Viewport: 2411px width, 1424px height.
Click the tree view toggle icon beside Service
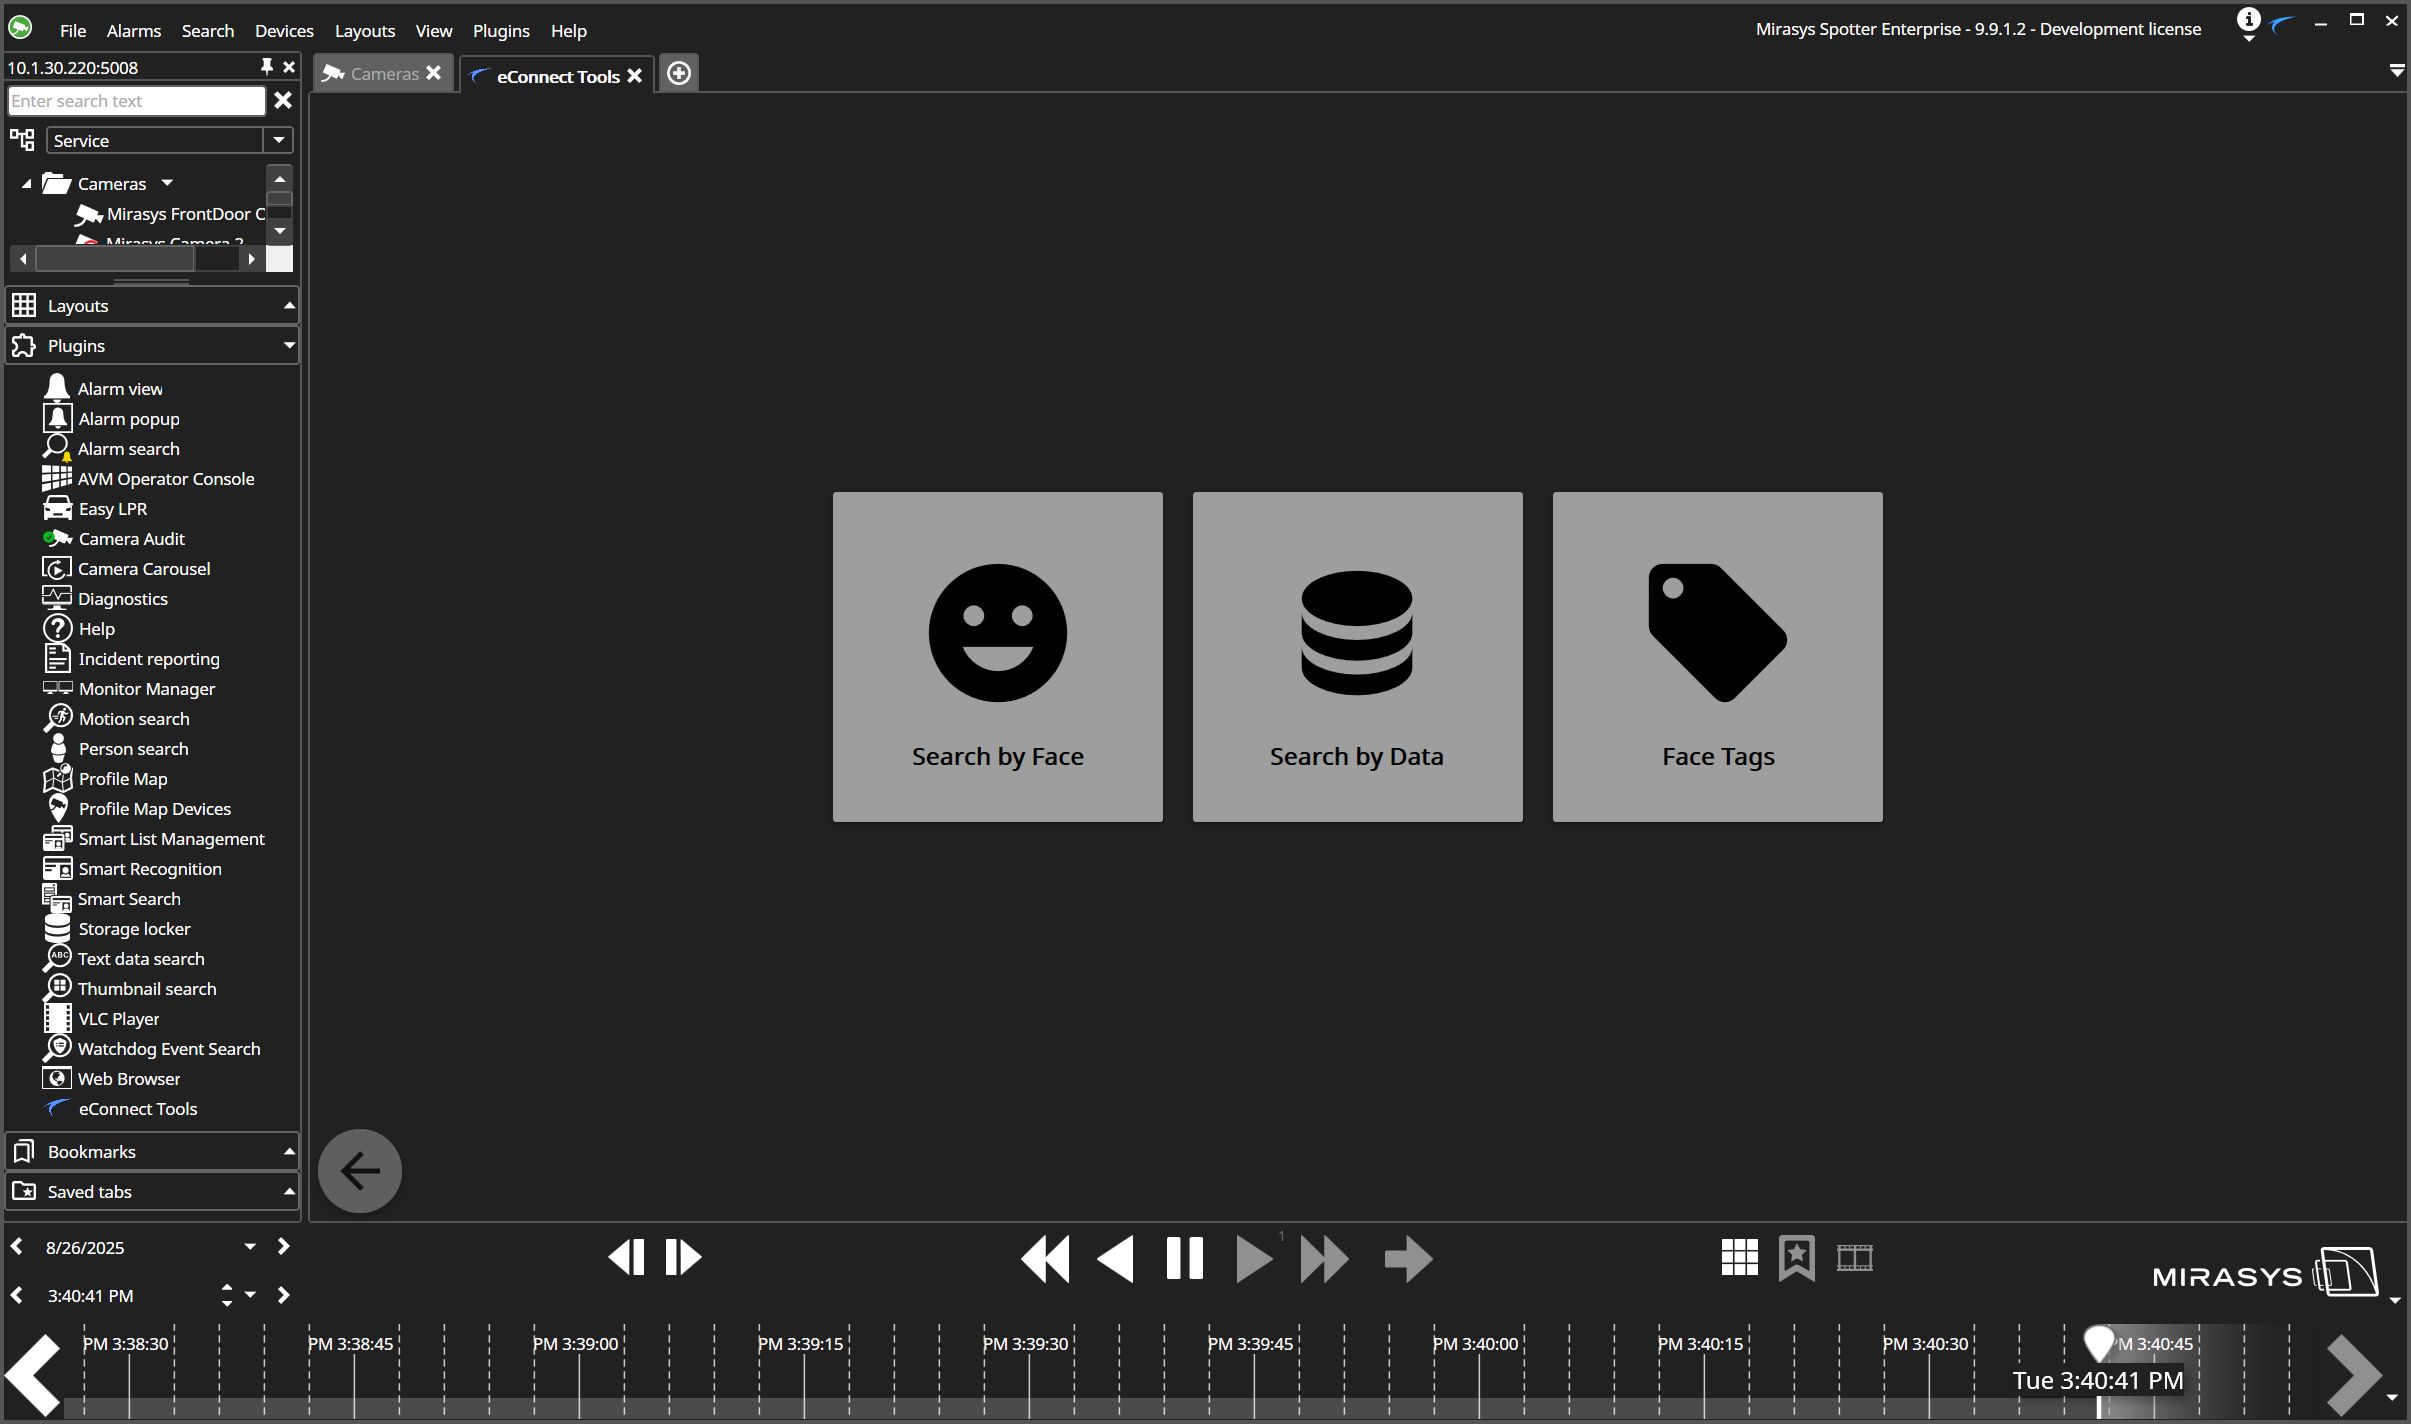coord(22,140)
